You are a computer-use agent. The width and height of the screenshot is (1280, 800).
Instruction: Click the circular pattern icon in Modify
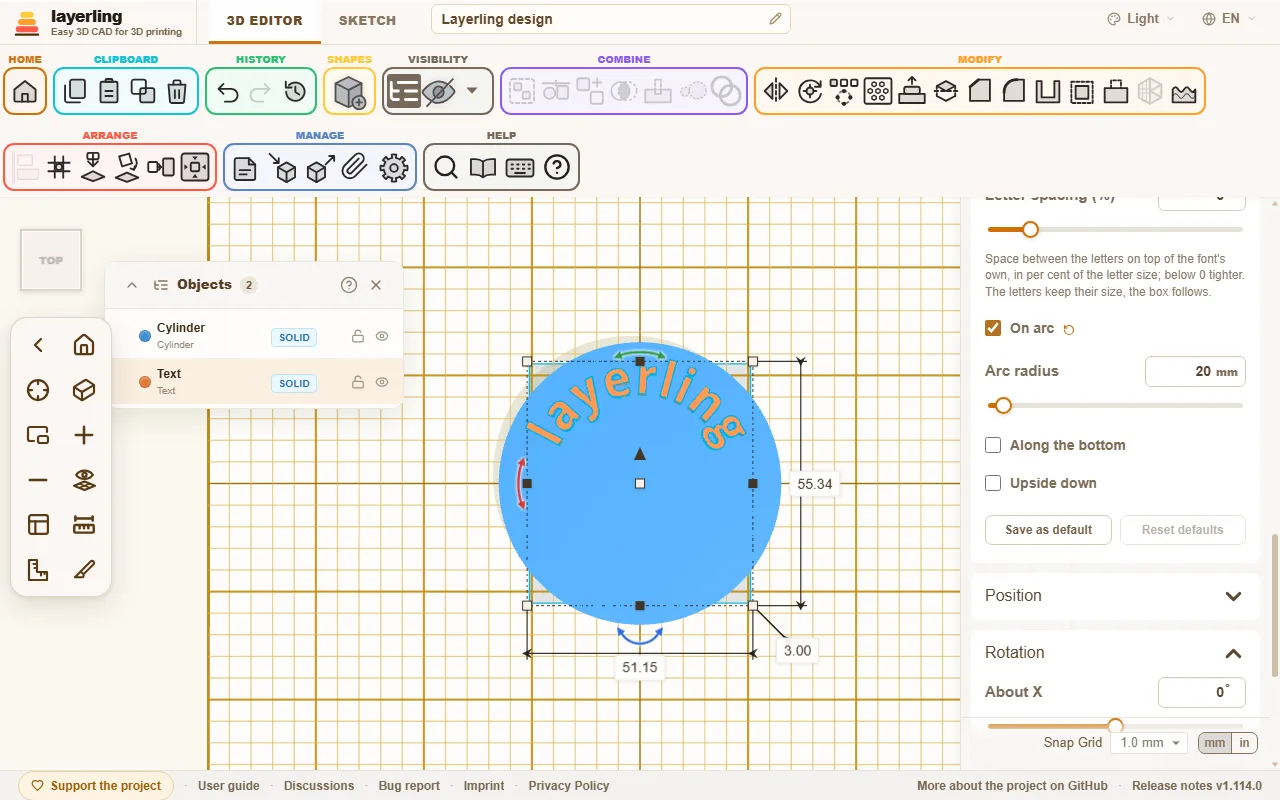pos(844,92)
